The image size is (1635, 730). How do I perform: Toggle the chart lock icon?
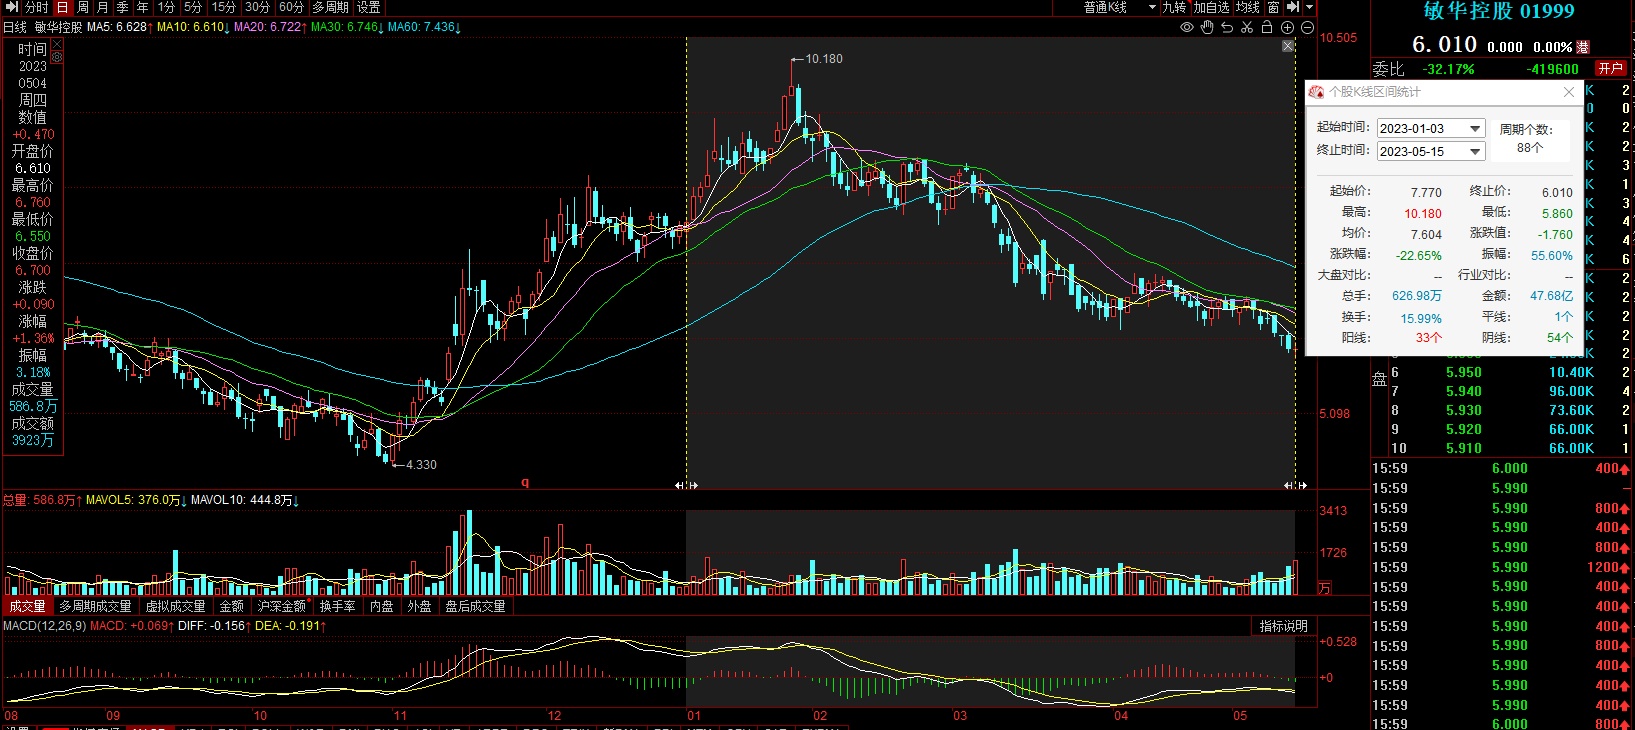(1267, 27)
